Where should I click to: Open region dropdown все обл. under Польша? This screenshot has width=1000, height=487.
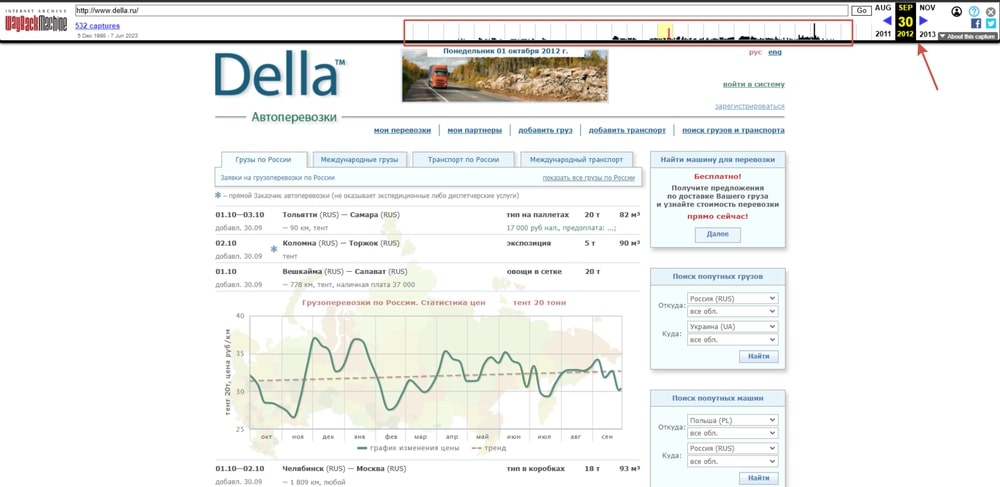point(733,433)
